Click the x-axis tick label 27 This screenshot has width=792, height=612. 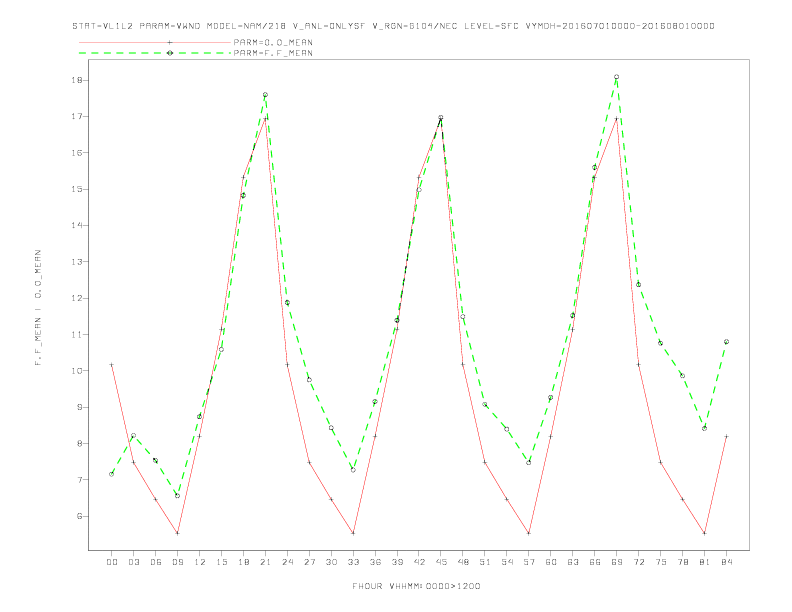309,562
